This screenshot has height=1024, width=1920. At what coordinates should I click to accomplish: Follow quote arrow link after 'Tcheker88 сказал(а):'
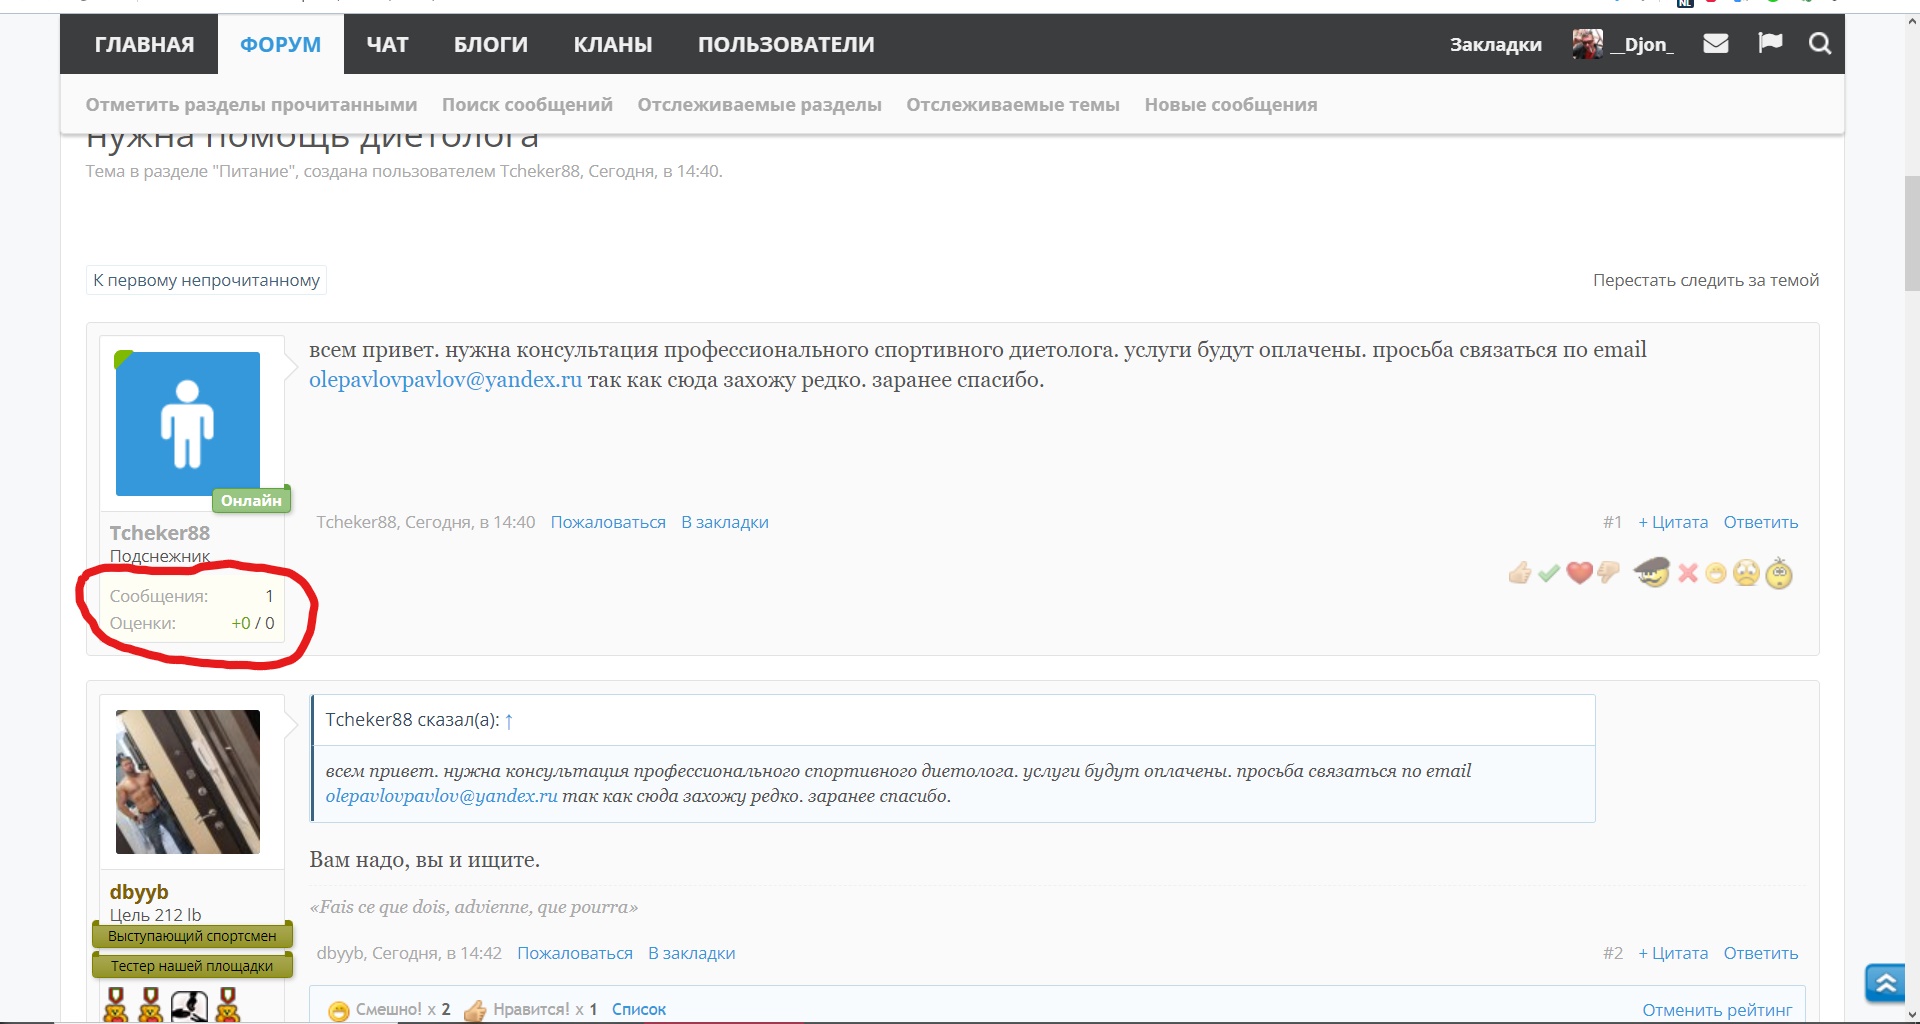tap(509, 721)
